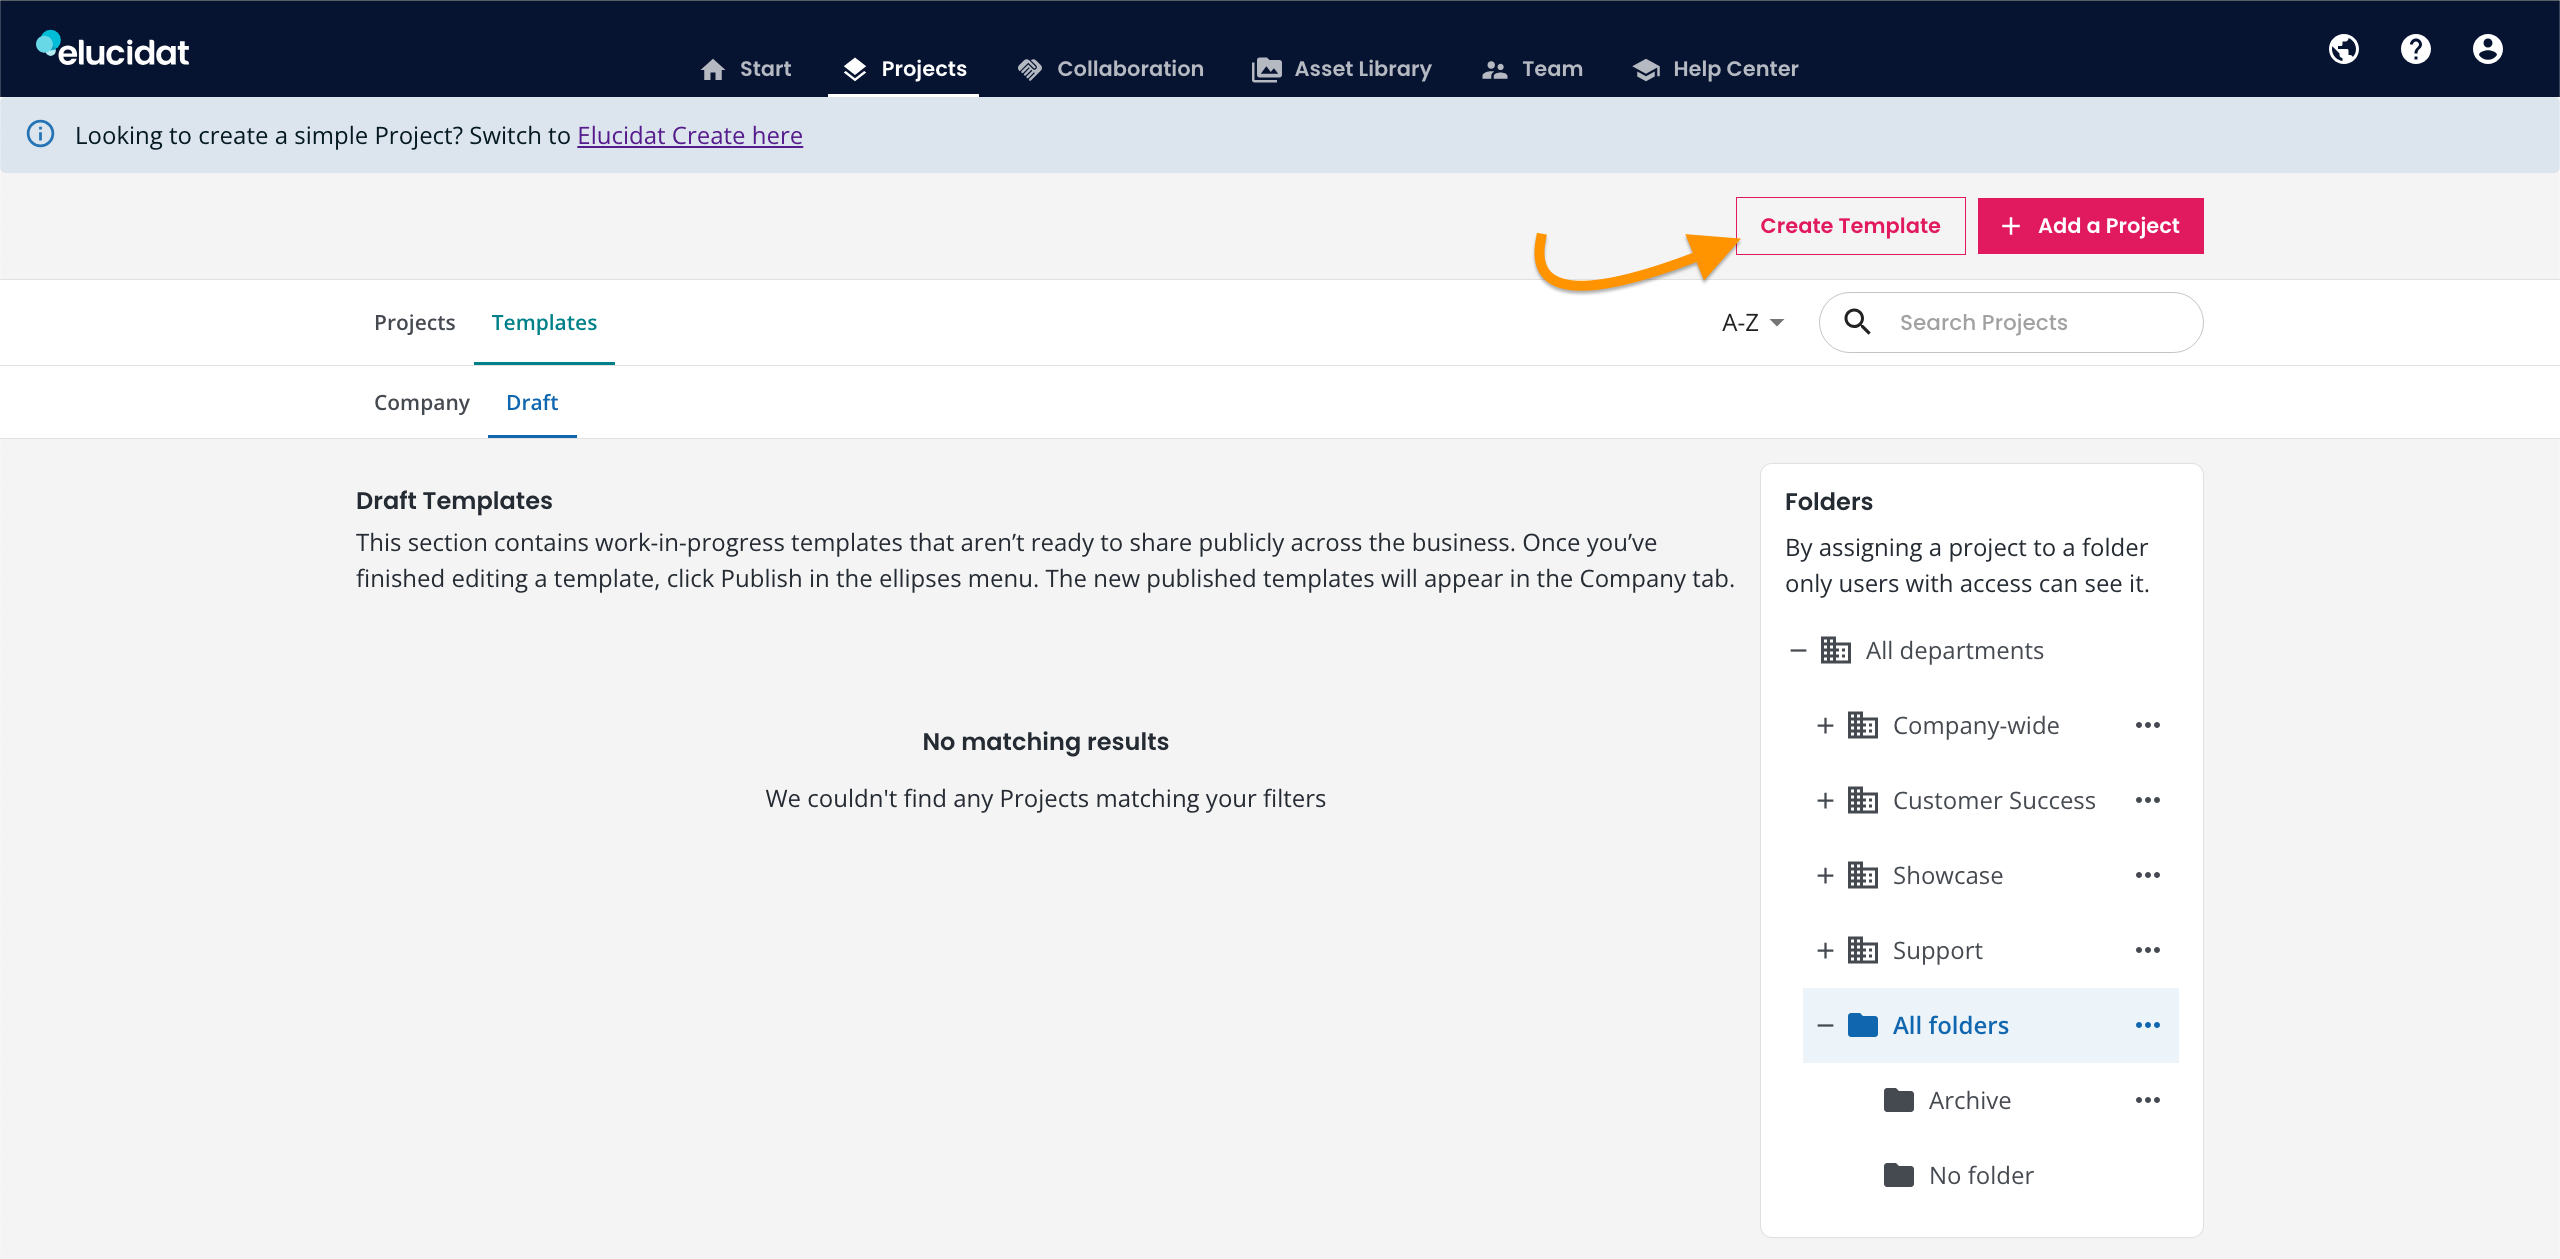This screenshot has height=1259, width=2560.
Task: Select the Archive folder label
Action: 1969,1100
